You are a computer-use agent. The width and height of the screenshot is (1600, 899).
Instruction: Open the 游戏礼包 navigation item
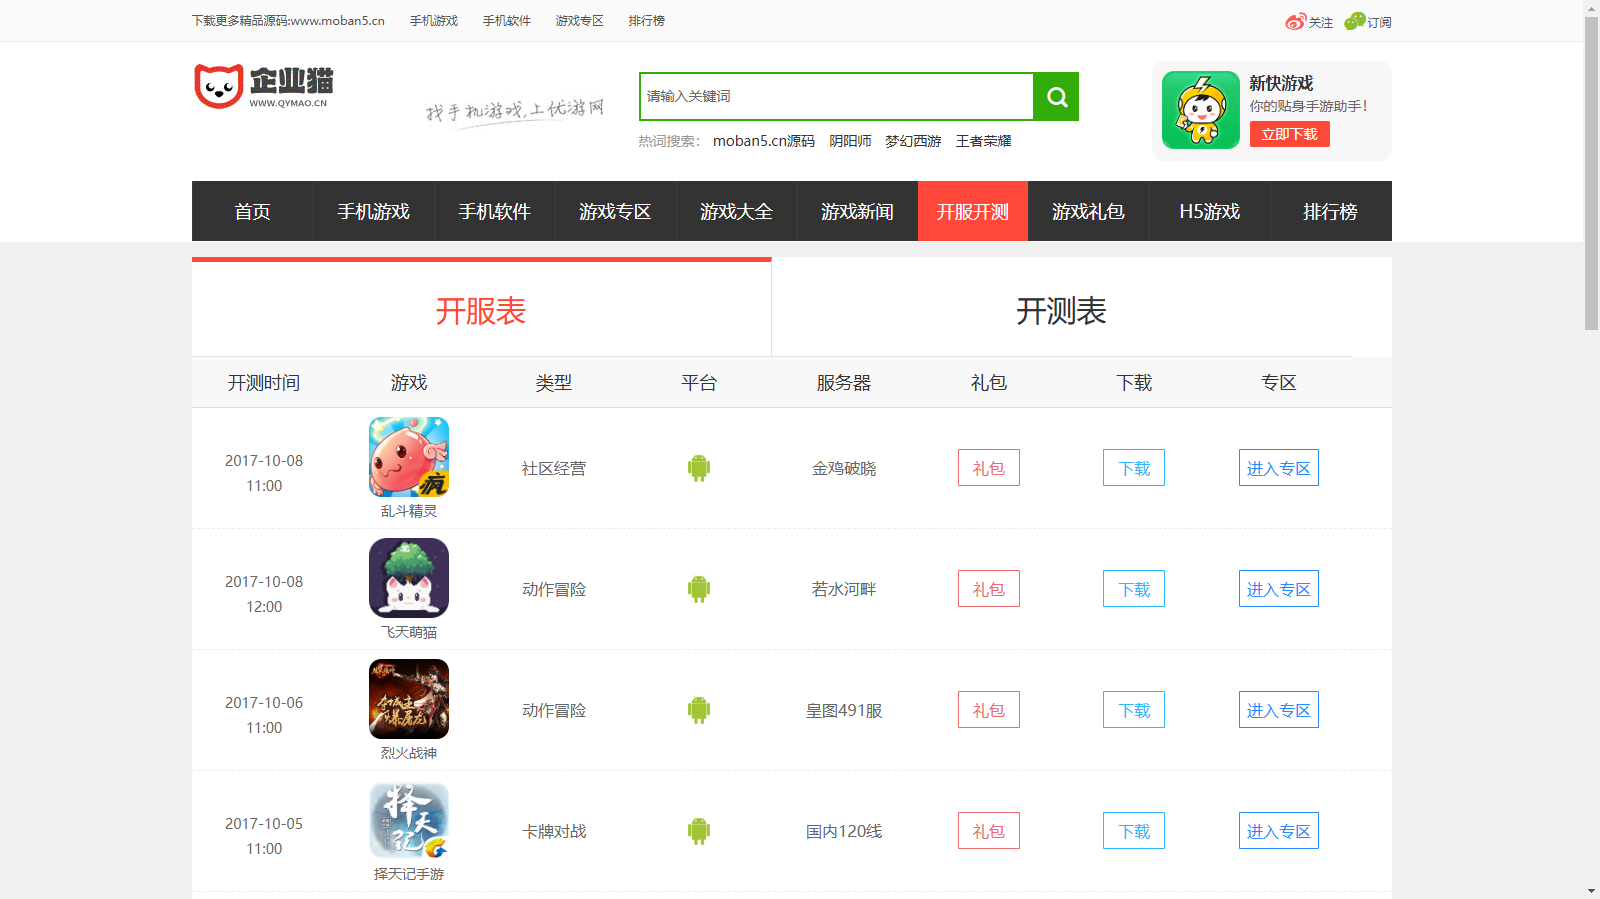(x=1089, y=211)
